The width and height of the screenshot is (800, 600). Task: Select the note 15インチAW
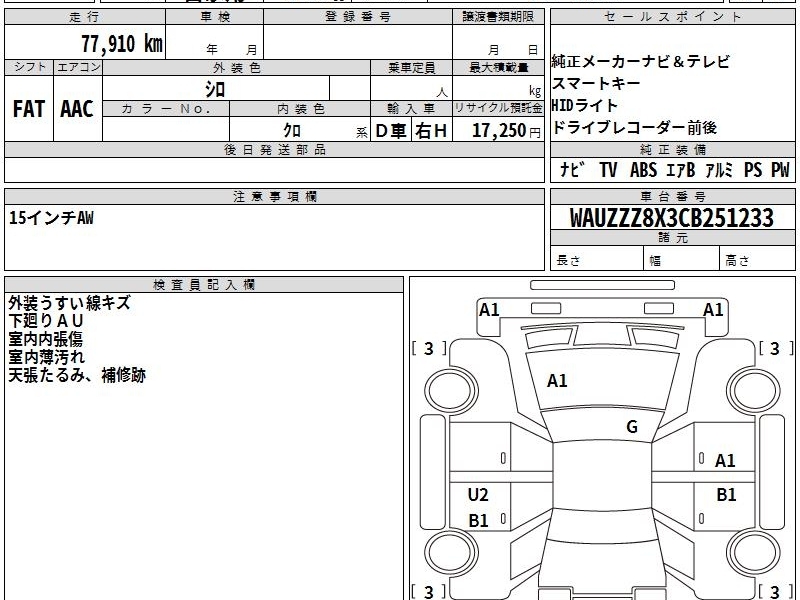(x=51, y=218)
